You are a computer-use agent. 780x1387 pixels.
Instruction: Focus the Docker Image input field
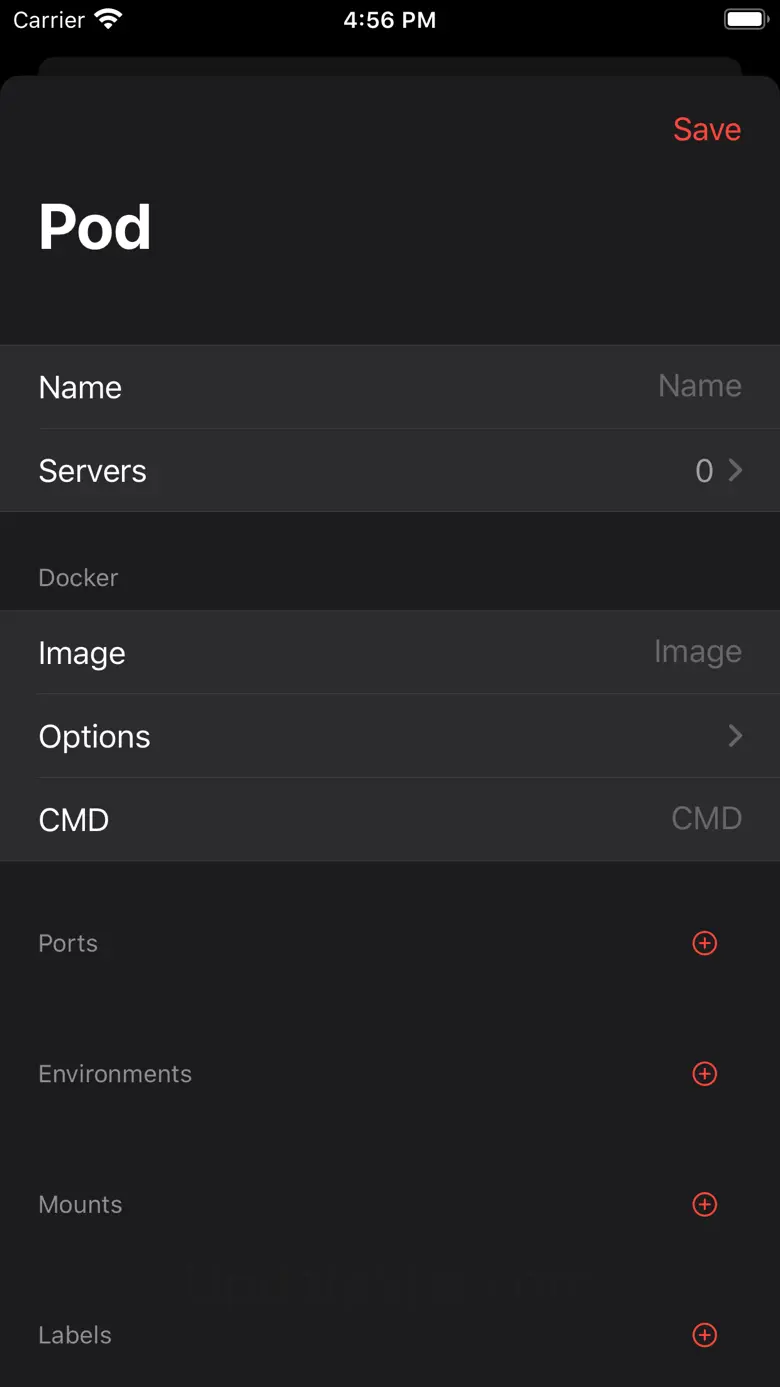pos(390,653)
